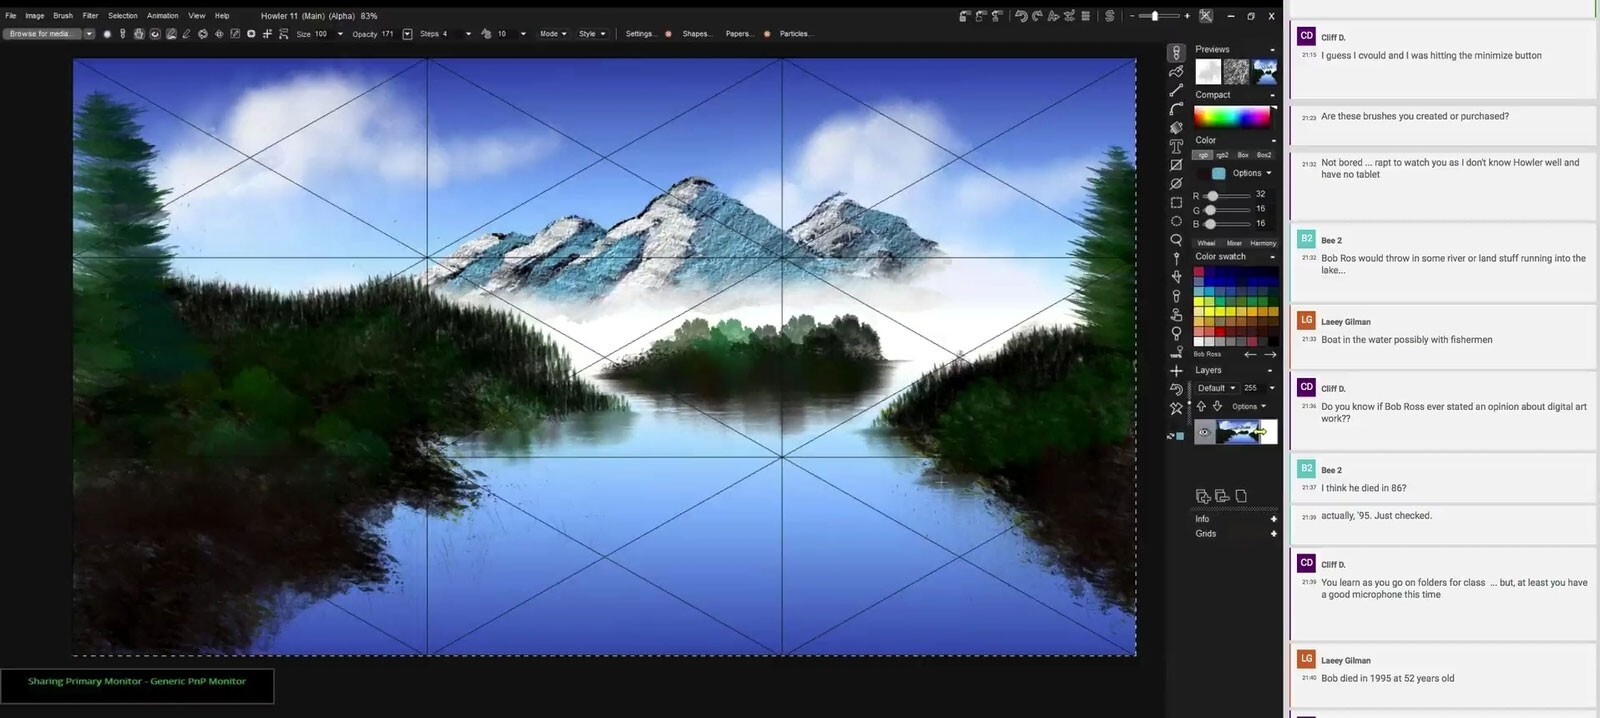
Task: Click the top bar zoom slider
Action: [x=1160, y=16]
